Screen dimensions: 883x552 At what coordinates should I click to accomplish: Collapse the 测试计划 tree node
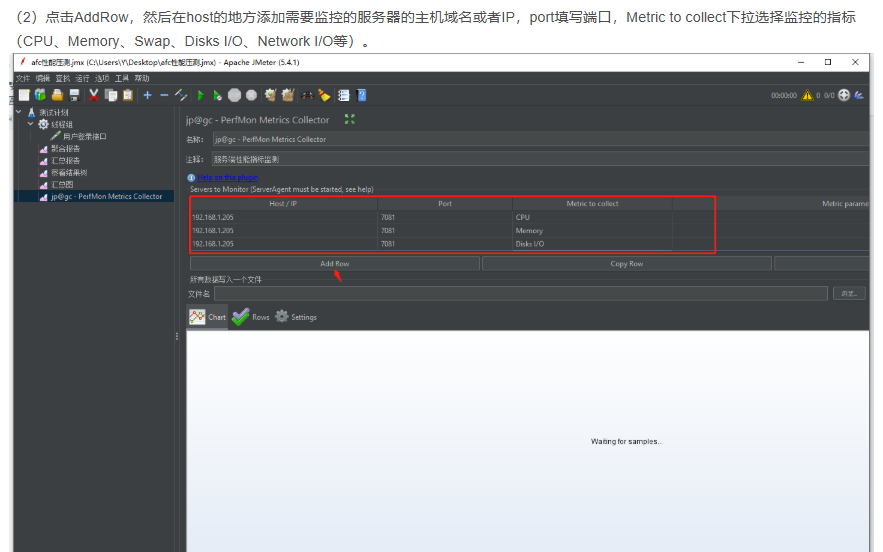(x=19, y=112)
